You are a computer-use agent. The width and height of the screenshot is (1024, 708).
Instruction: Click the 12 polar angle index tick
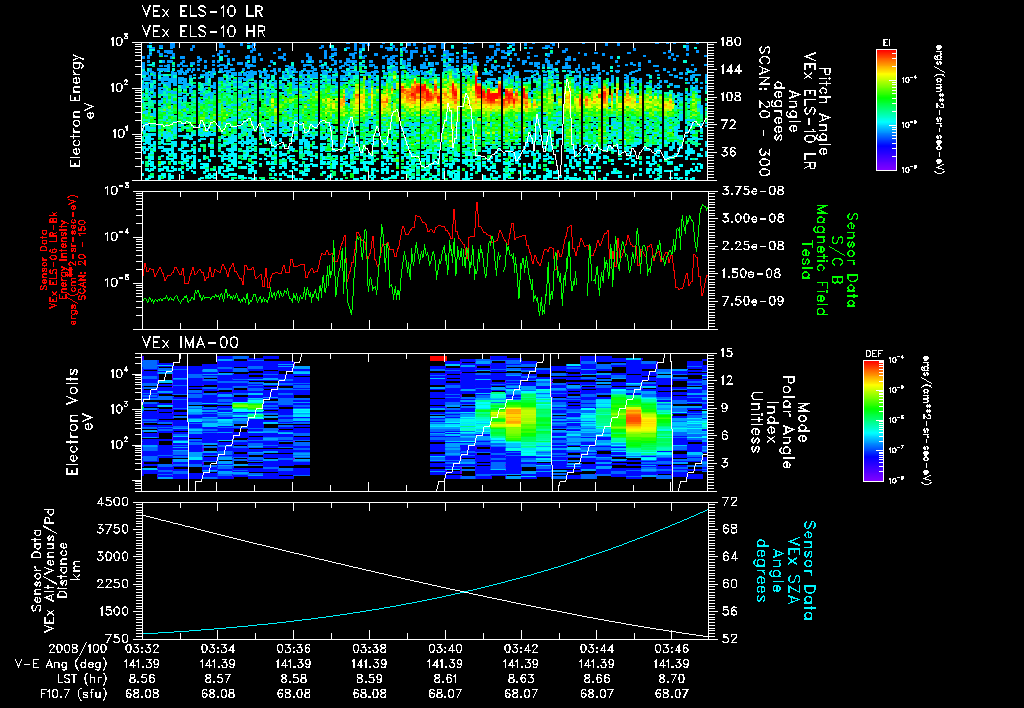(726, 381)
